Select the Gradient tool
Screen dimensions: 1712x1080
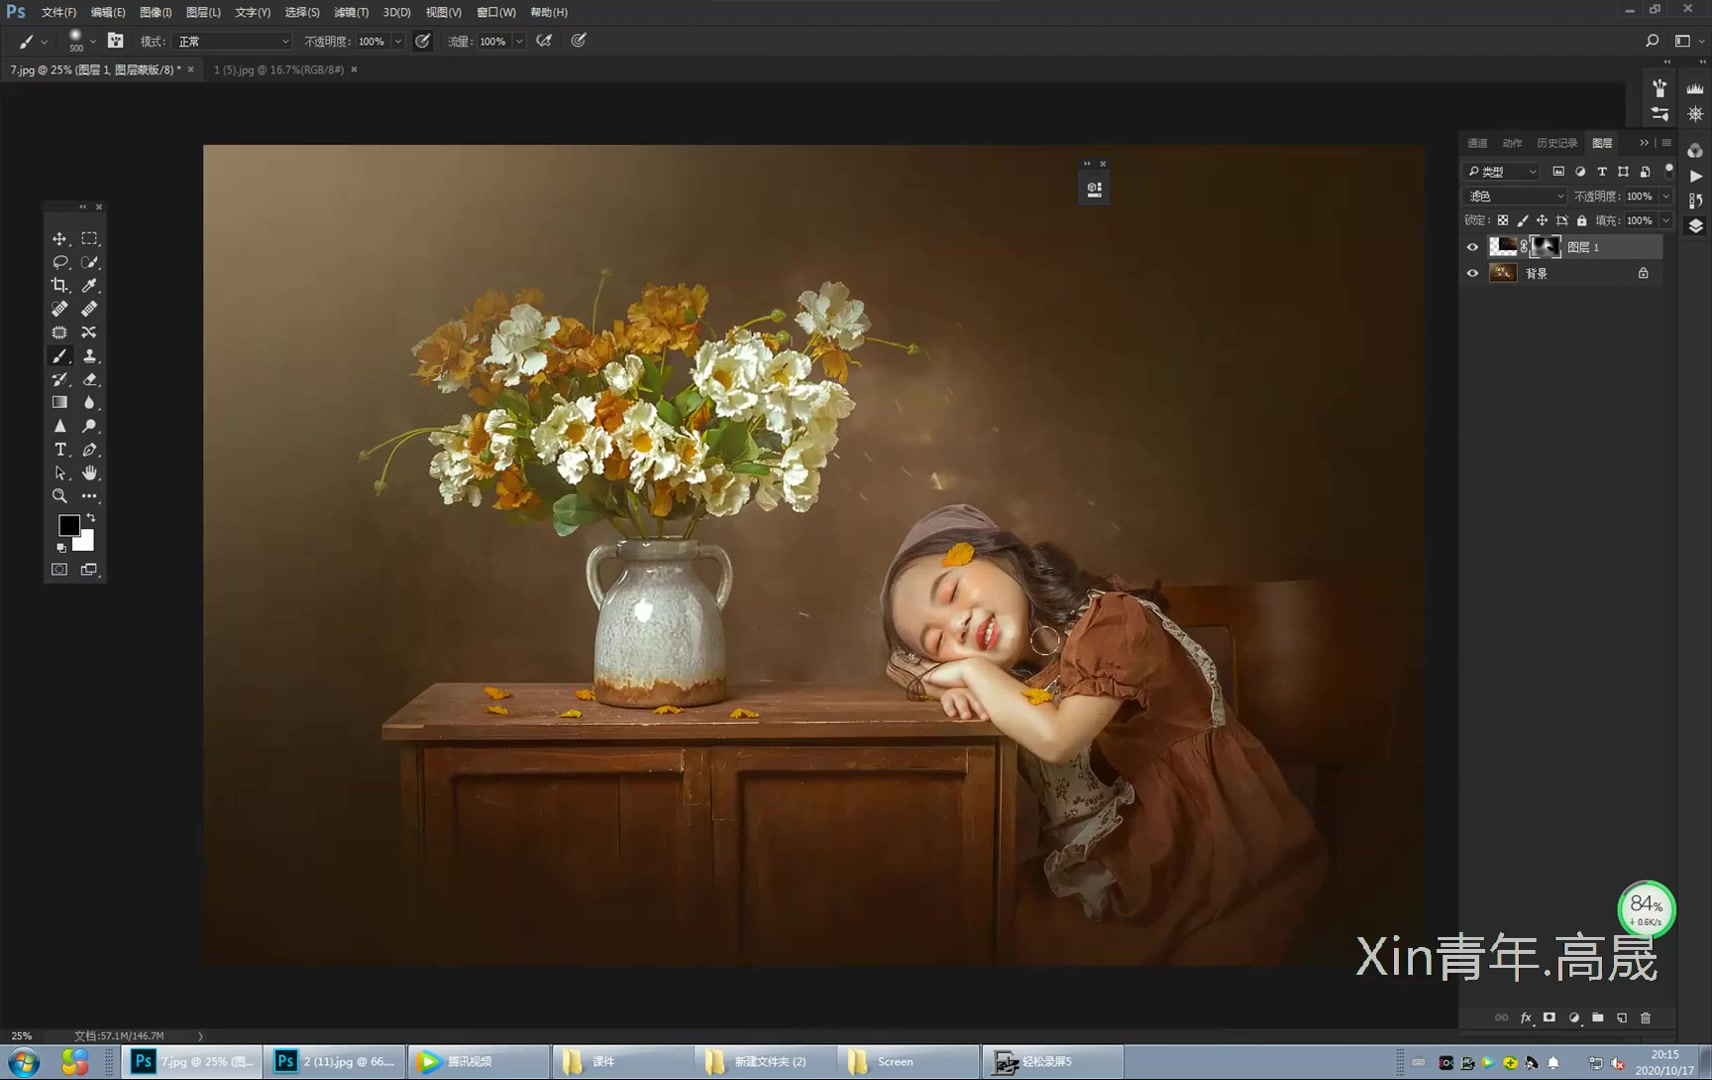(x=60, y=402)
